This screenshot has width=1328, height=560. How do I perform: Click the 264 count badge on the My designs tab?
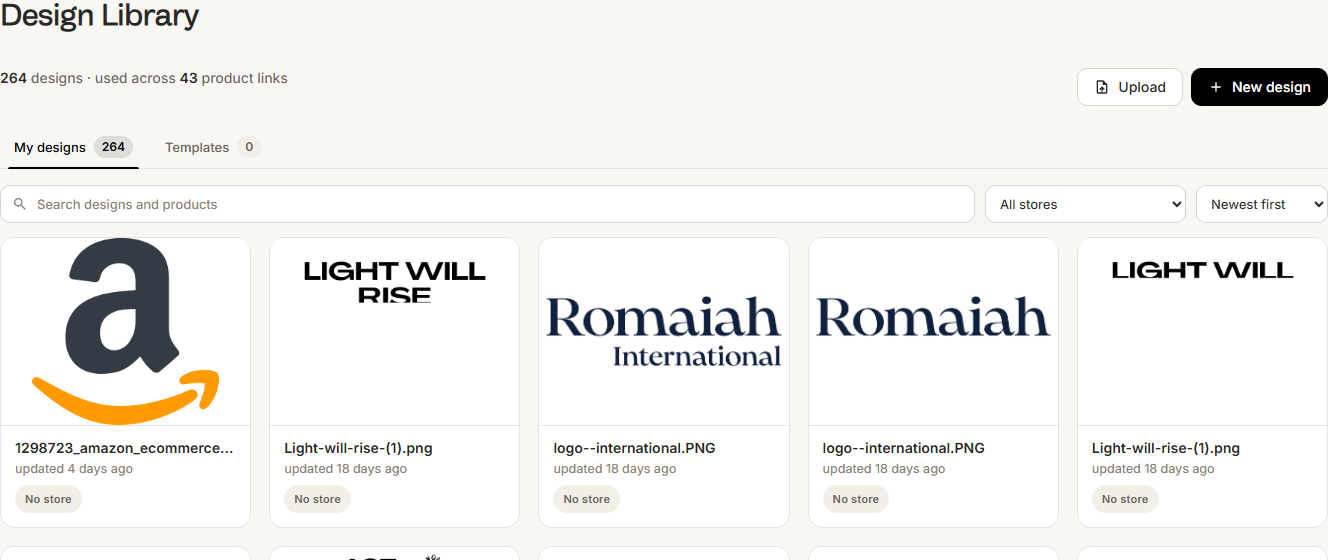(113, 147)
